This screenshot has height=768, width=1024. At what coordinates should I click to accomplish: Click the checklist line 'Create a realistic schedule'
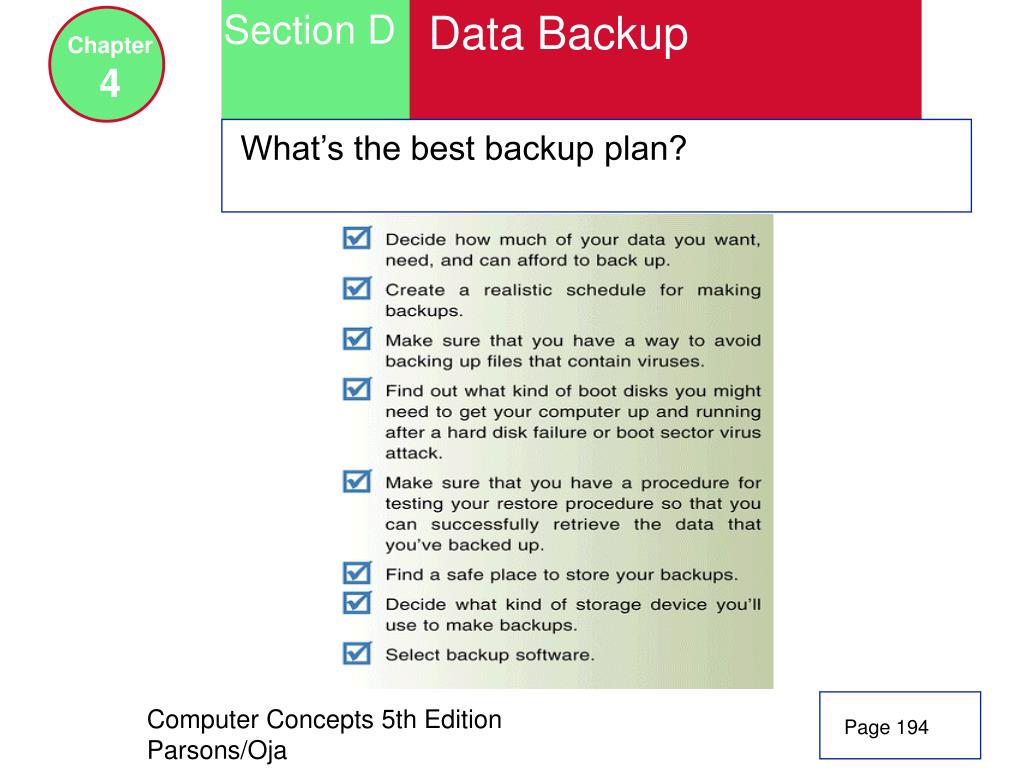coord(573,300)
